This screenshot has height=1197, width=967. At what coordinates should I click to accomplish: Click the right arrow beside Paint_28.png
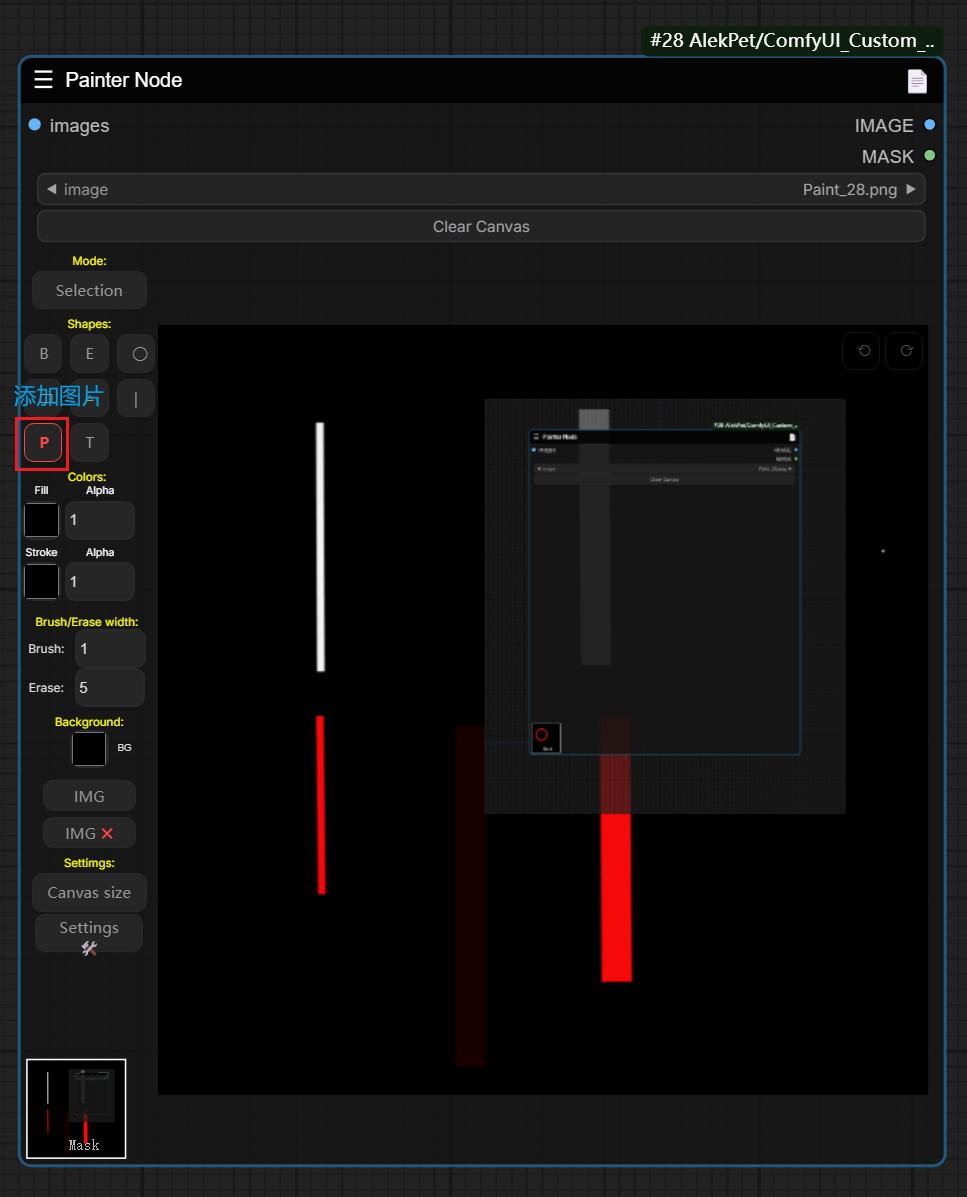click(x=910, y=189)
